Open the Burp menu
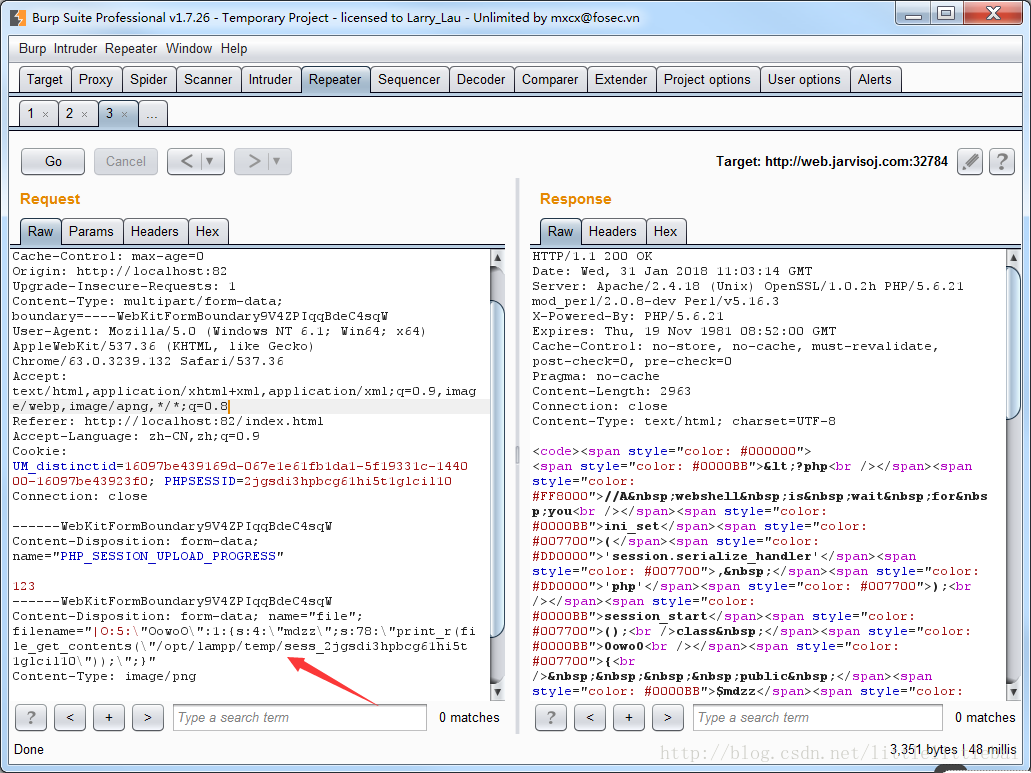Viewport: 1031px width, 773px height. point(32,49)
